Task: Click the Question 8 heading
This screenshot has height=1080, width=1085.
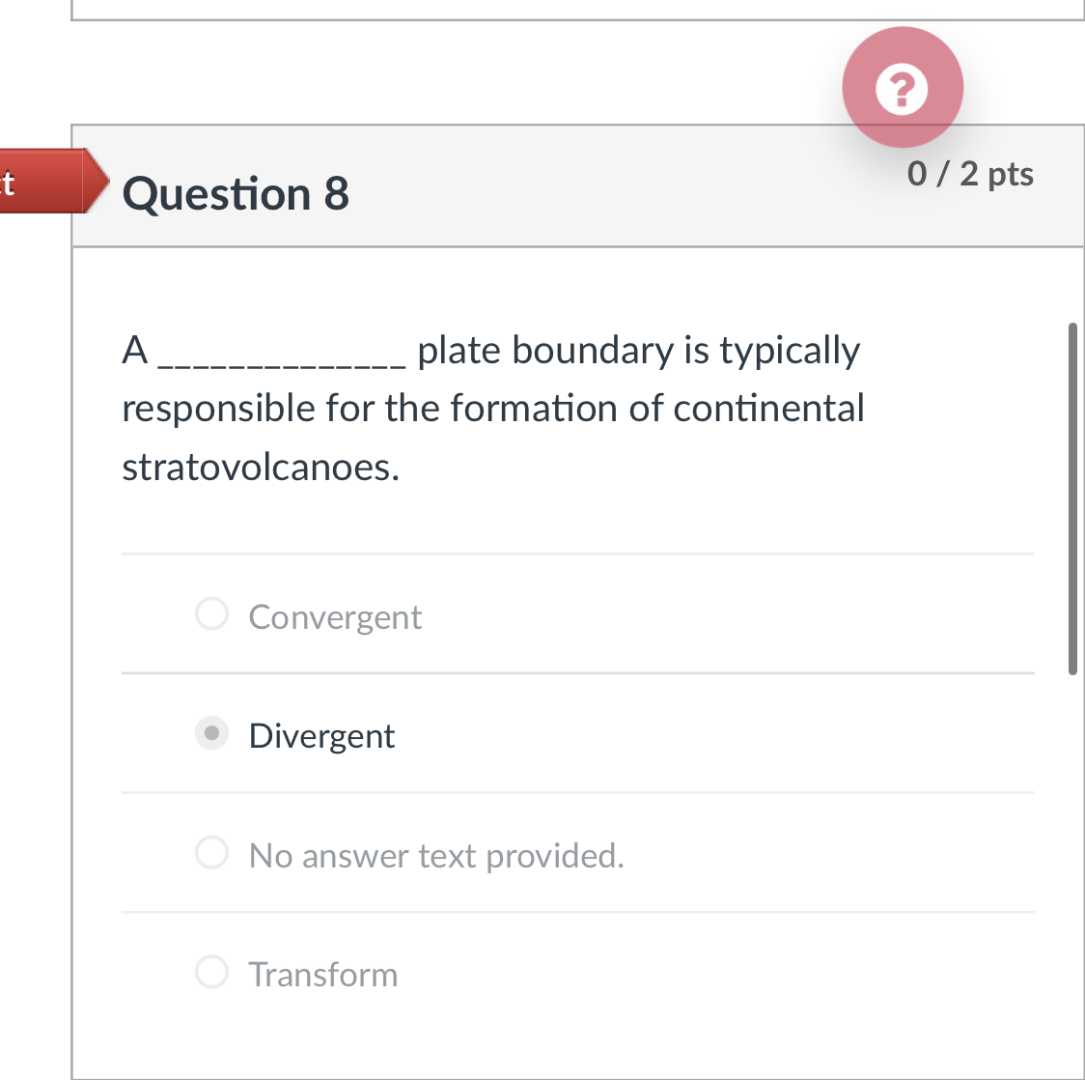Action: (x=237, y=193)
